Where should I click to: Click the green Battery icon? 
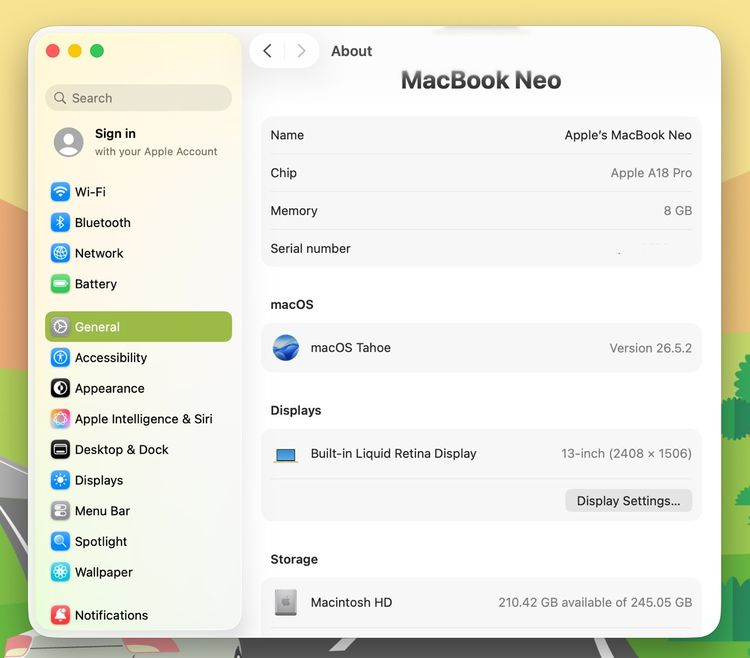[x=60, y=284]
